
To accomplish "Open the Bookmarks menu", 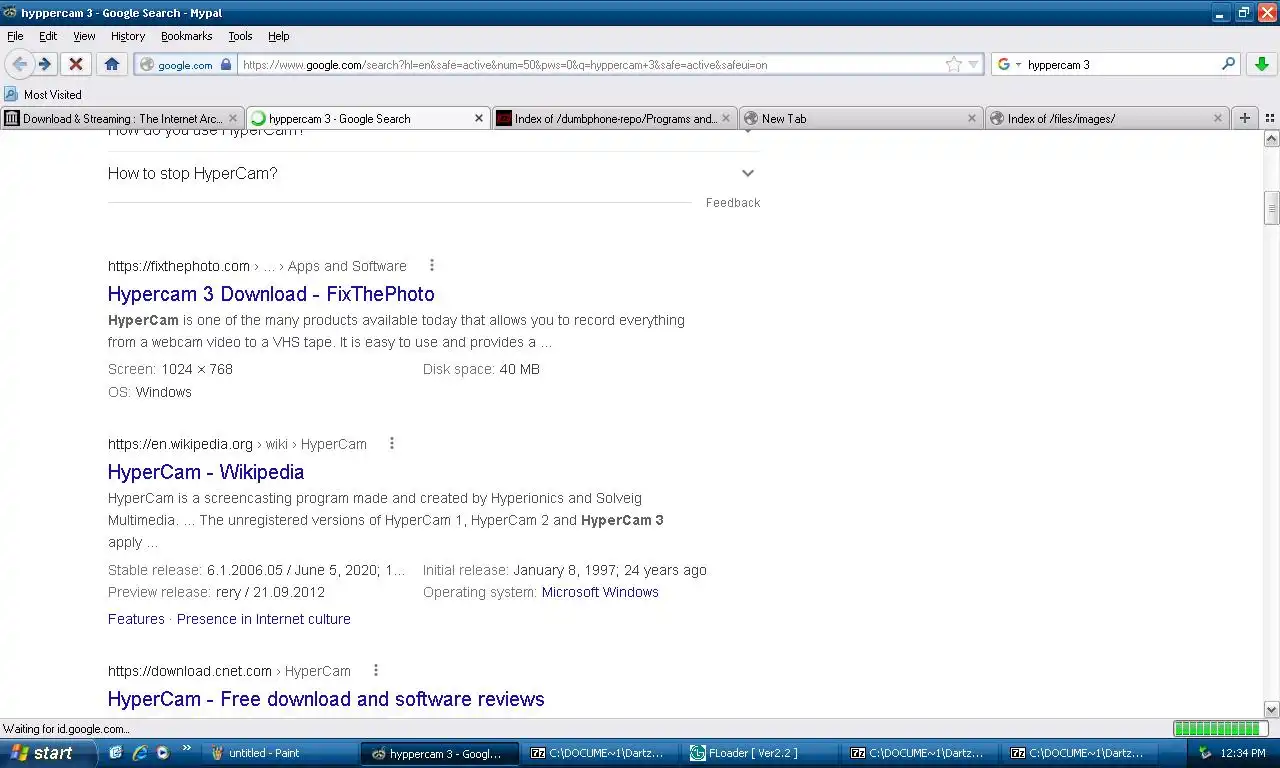I will point(186,36).
